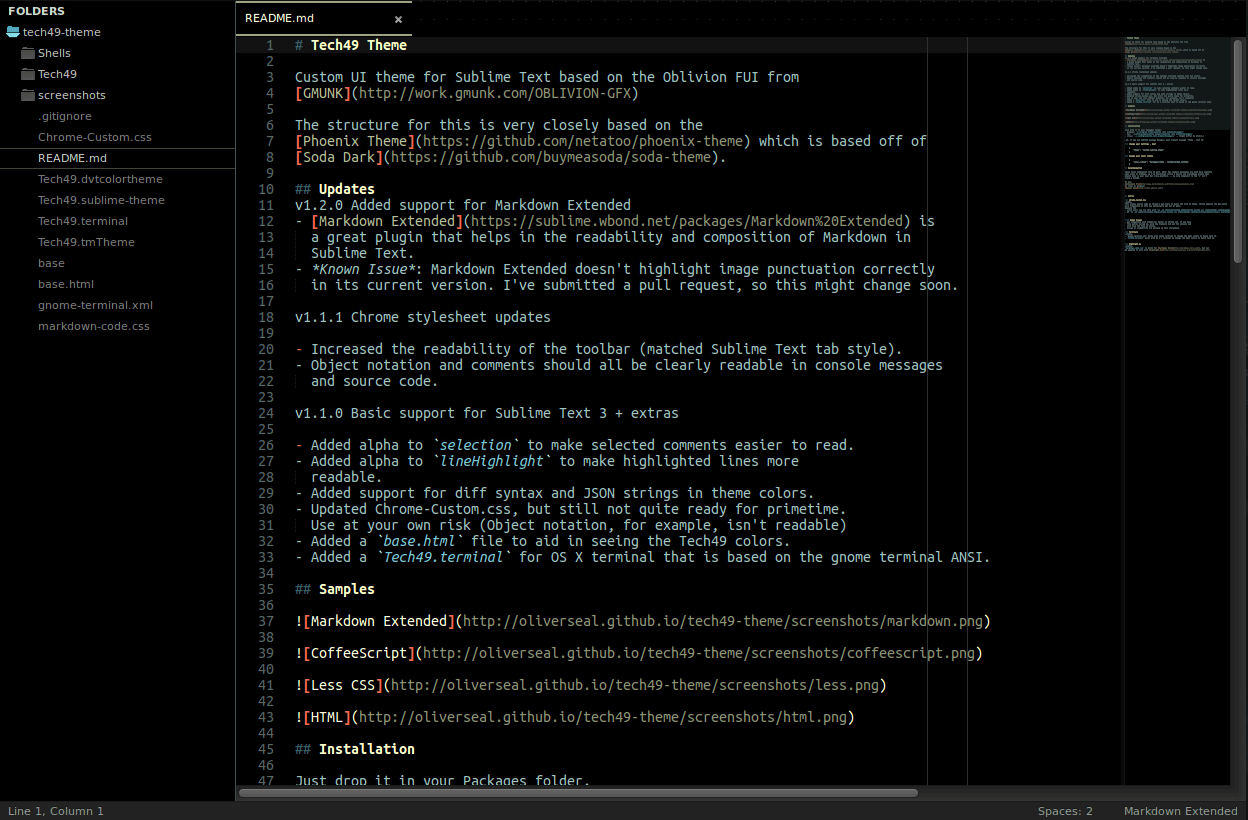Open Tech49.dvtcolortheme file
This screenshot has height=820, width=1248.
click(100, 179)
